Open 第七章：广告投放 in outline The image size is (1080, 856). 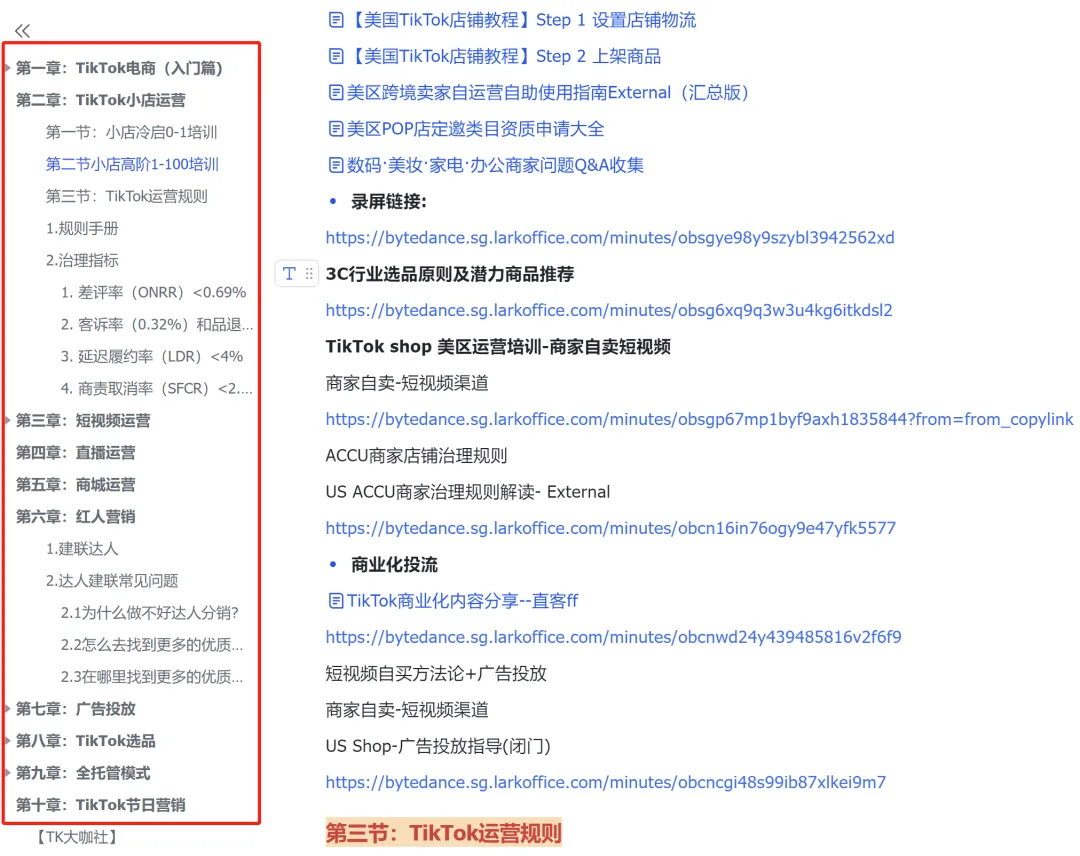tap(76, 709)
